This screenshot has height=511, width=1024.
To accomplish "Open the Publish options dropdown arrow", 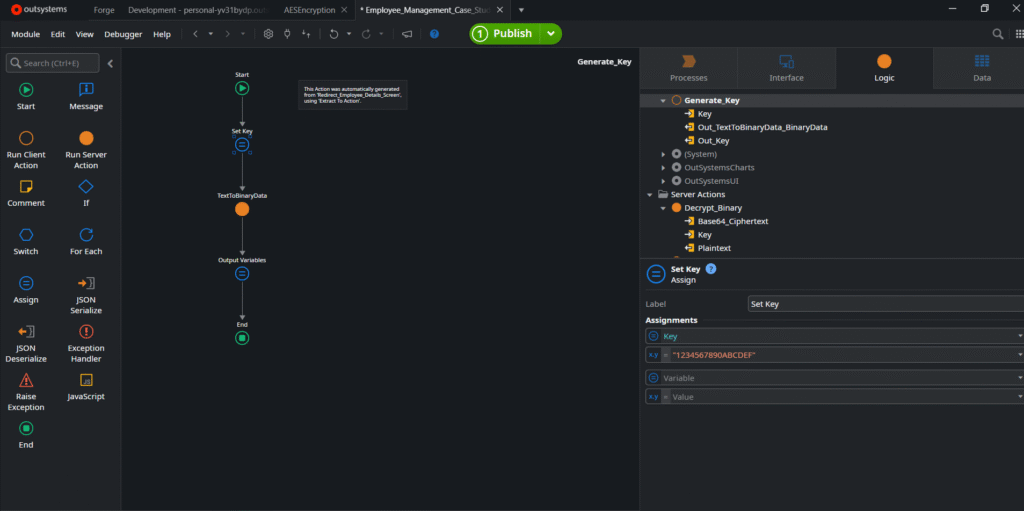I will coord(551,34).
